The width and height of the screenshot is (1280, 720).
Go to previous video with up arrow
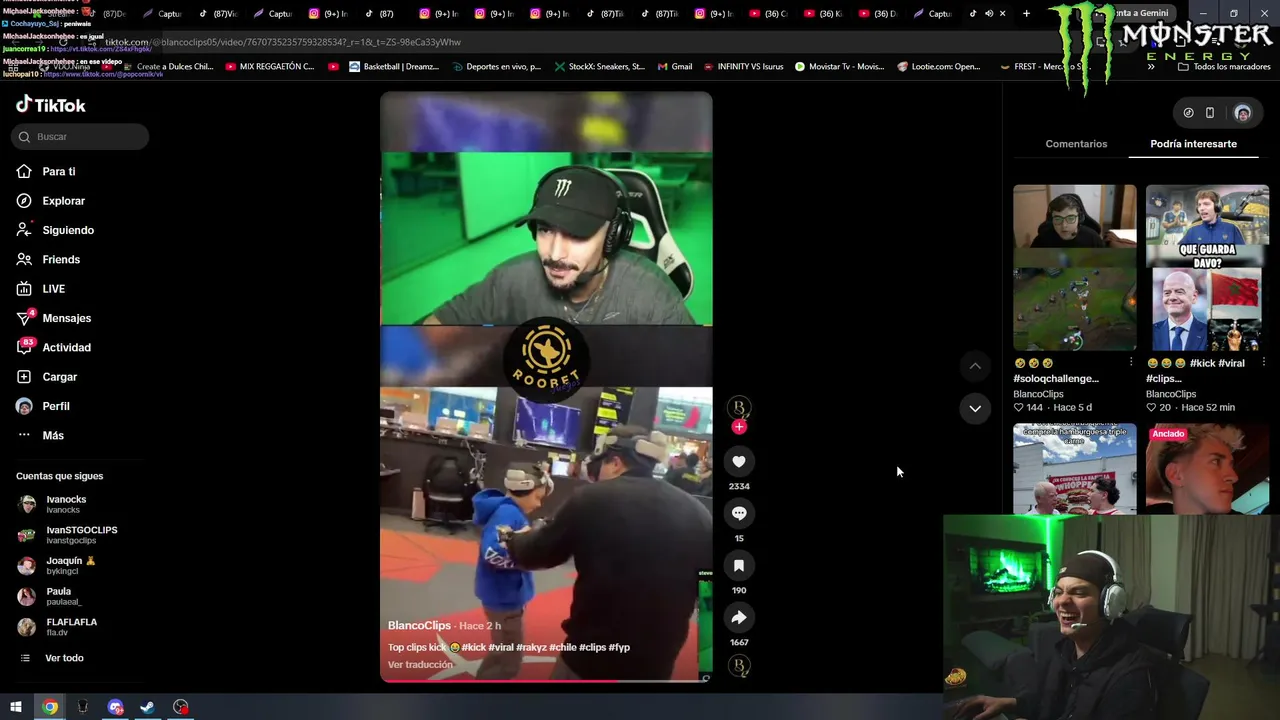click(x=975, y=366)
